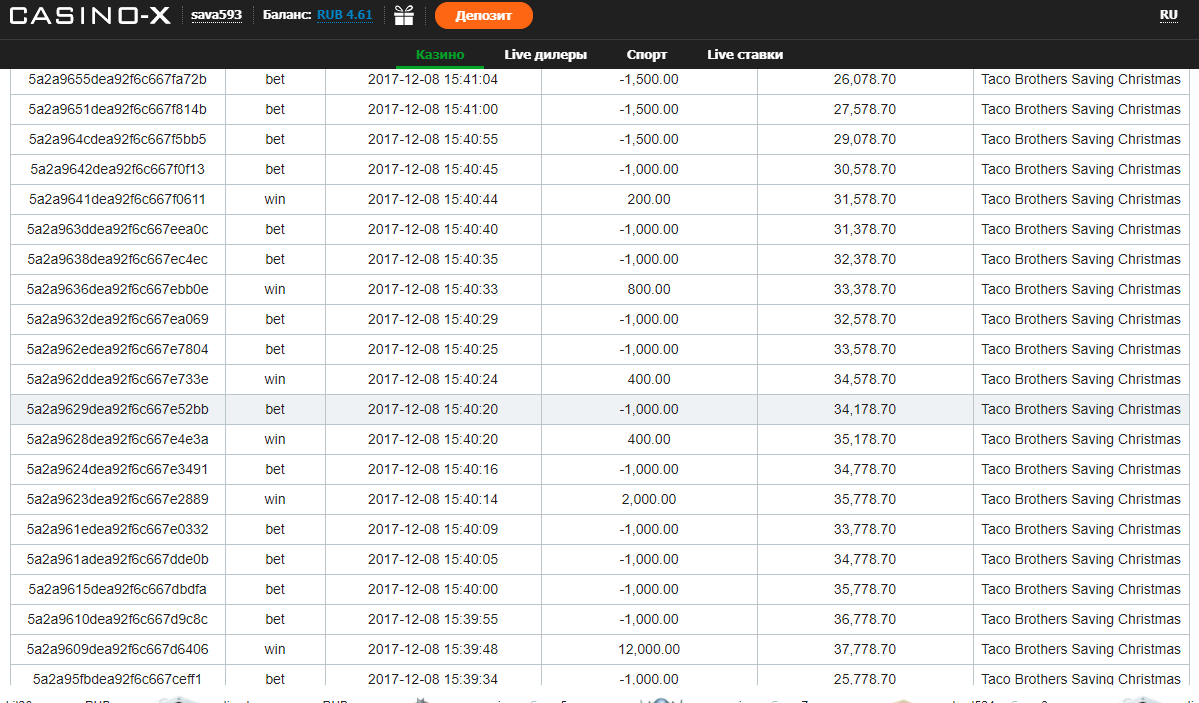
Task: Click timestamp 2017-12-08 15:40:33
Action: tap(433, 289)
